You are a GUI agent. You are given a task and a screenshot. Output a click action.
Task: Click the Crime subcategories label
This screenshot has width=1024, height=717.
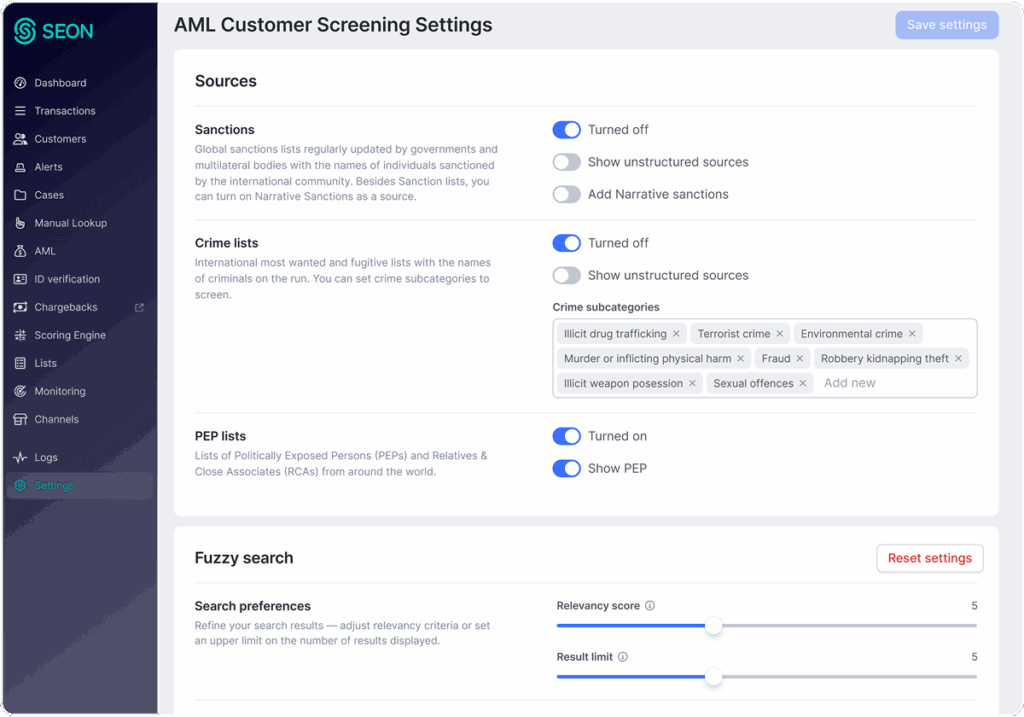click(x=606, y=307)
